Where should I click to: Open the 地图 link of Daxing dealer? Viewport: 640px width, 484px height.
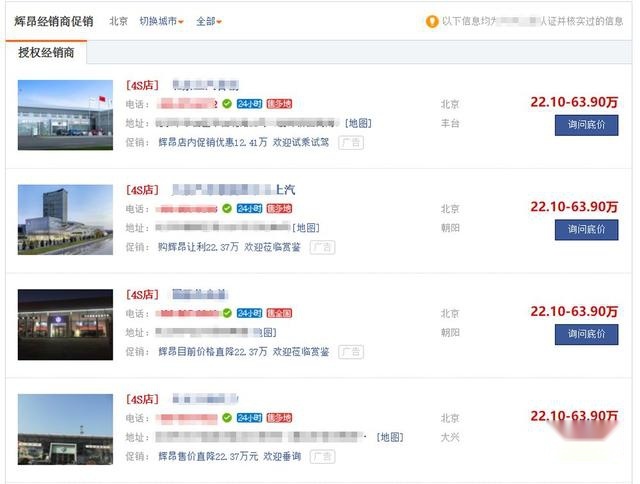click(390, 437)
